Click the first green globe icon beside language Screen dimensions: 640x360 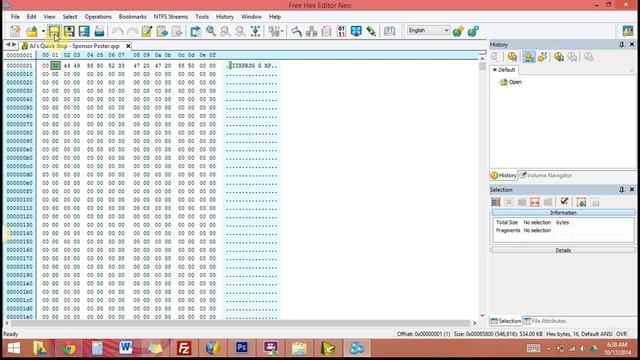coord(458,31)
